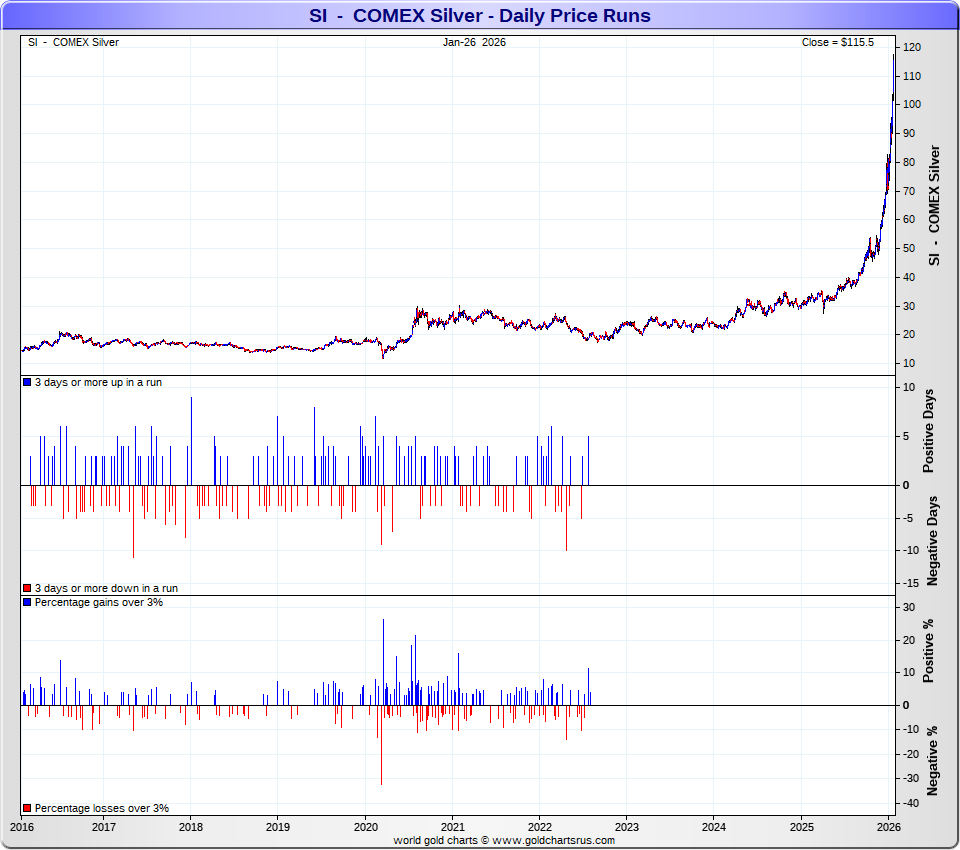Click the 'SI - COMEX Silver' top-left label

coord(73,42)
